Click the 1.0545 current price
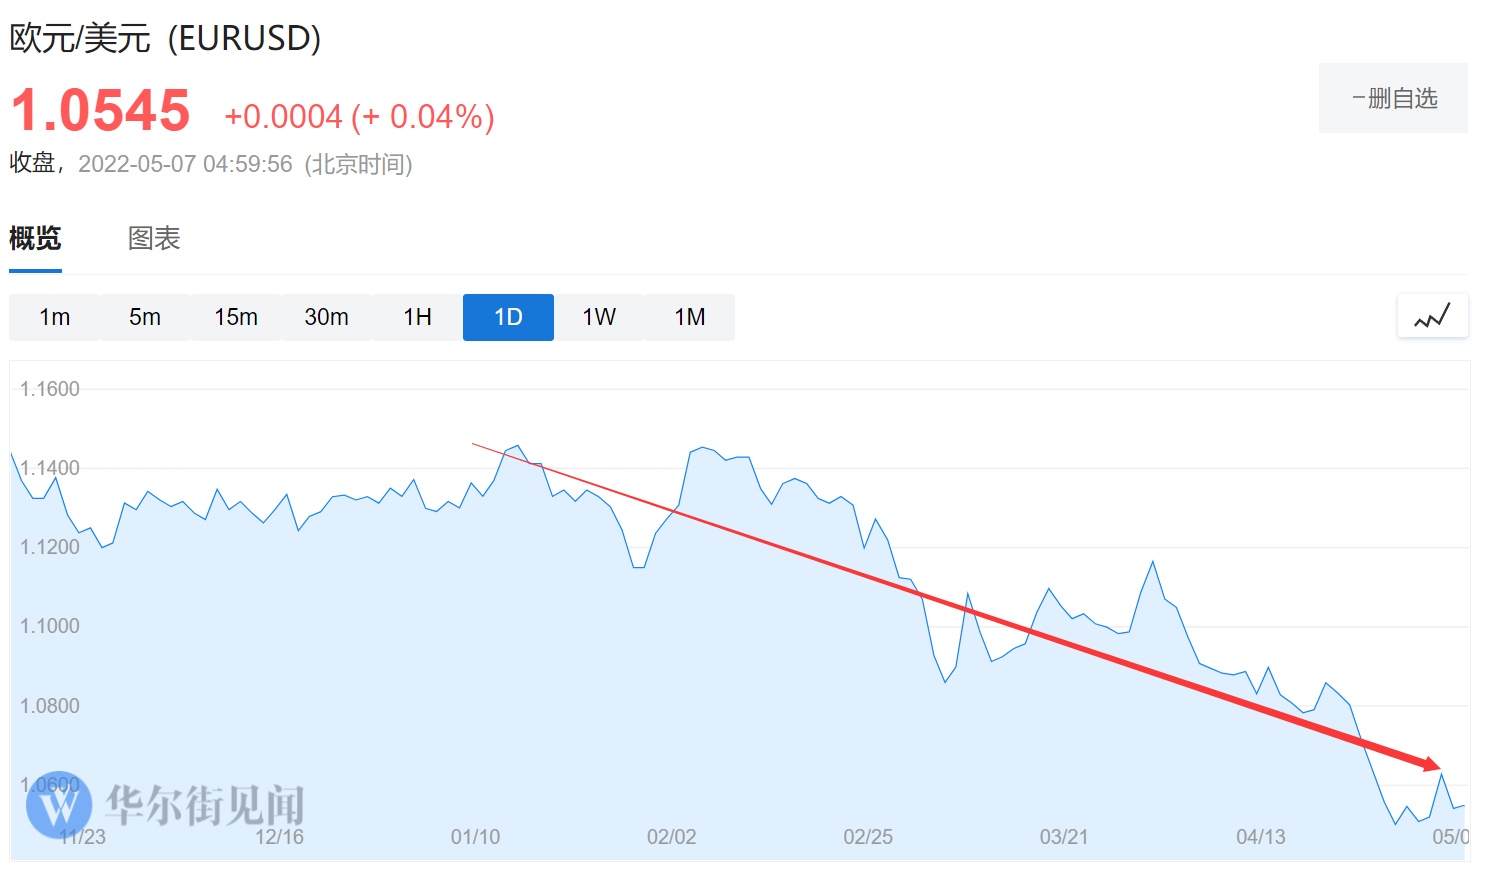 [x=100, y=110]
